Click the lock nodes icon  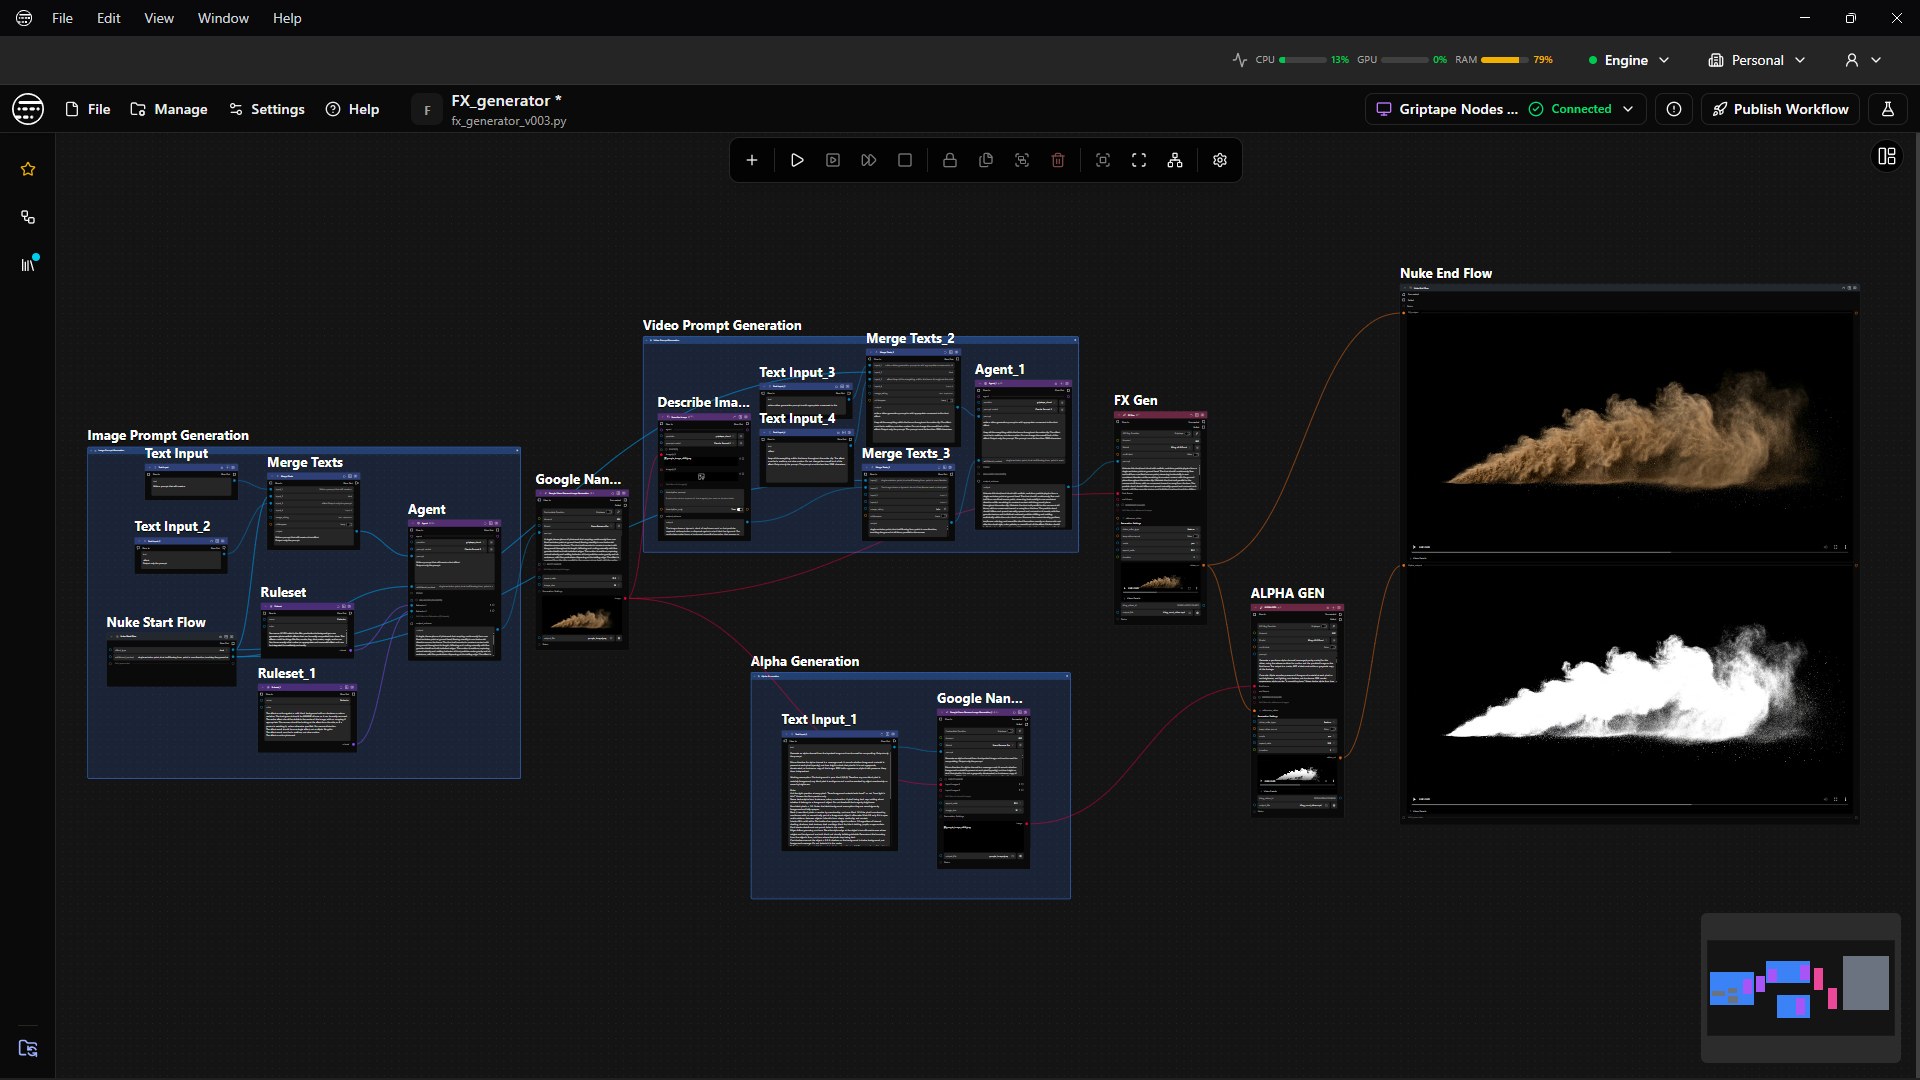pyautogui.click(x=950, y=160)
